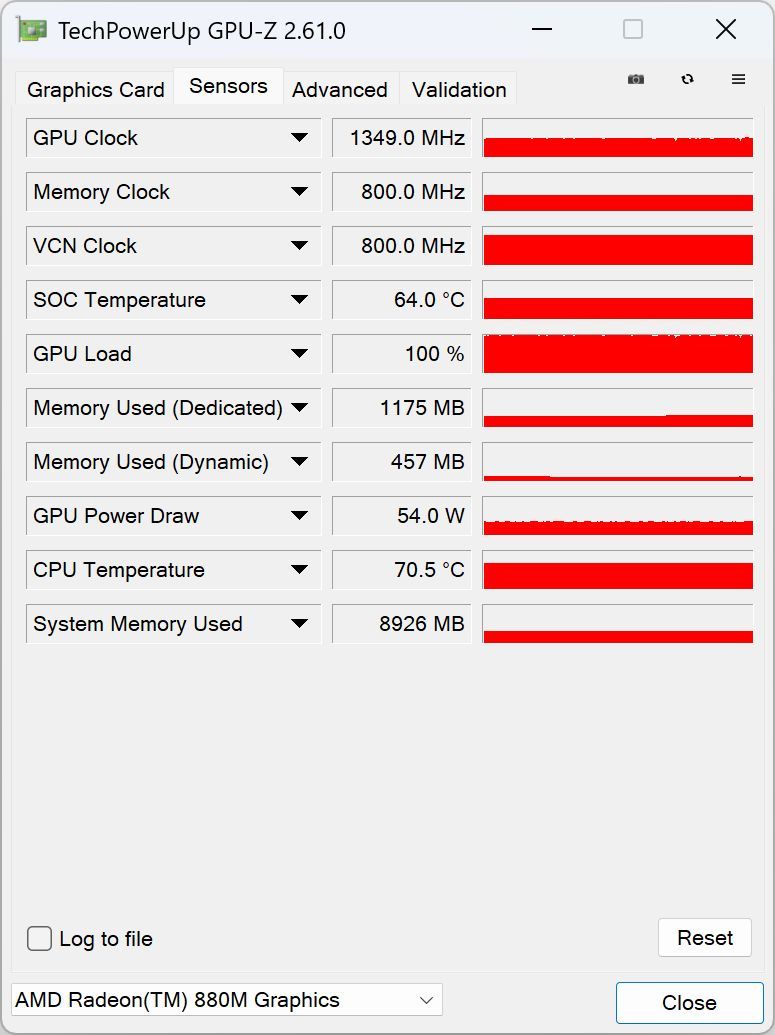775x1035 pixels.
Task: Enable the Log to file checkbox
Action: (x=40, y=939)
